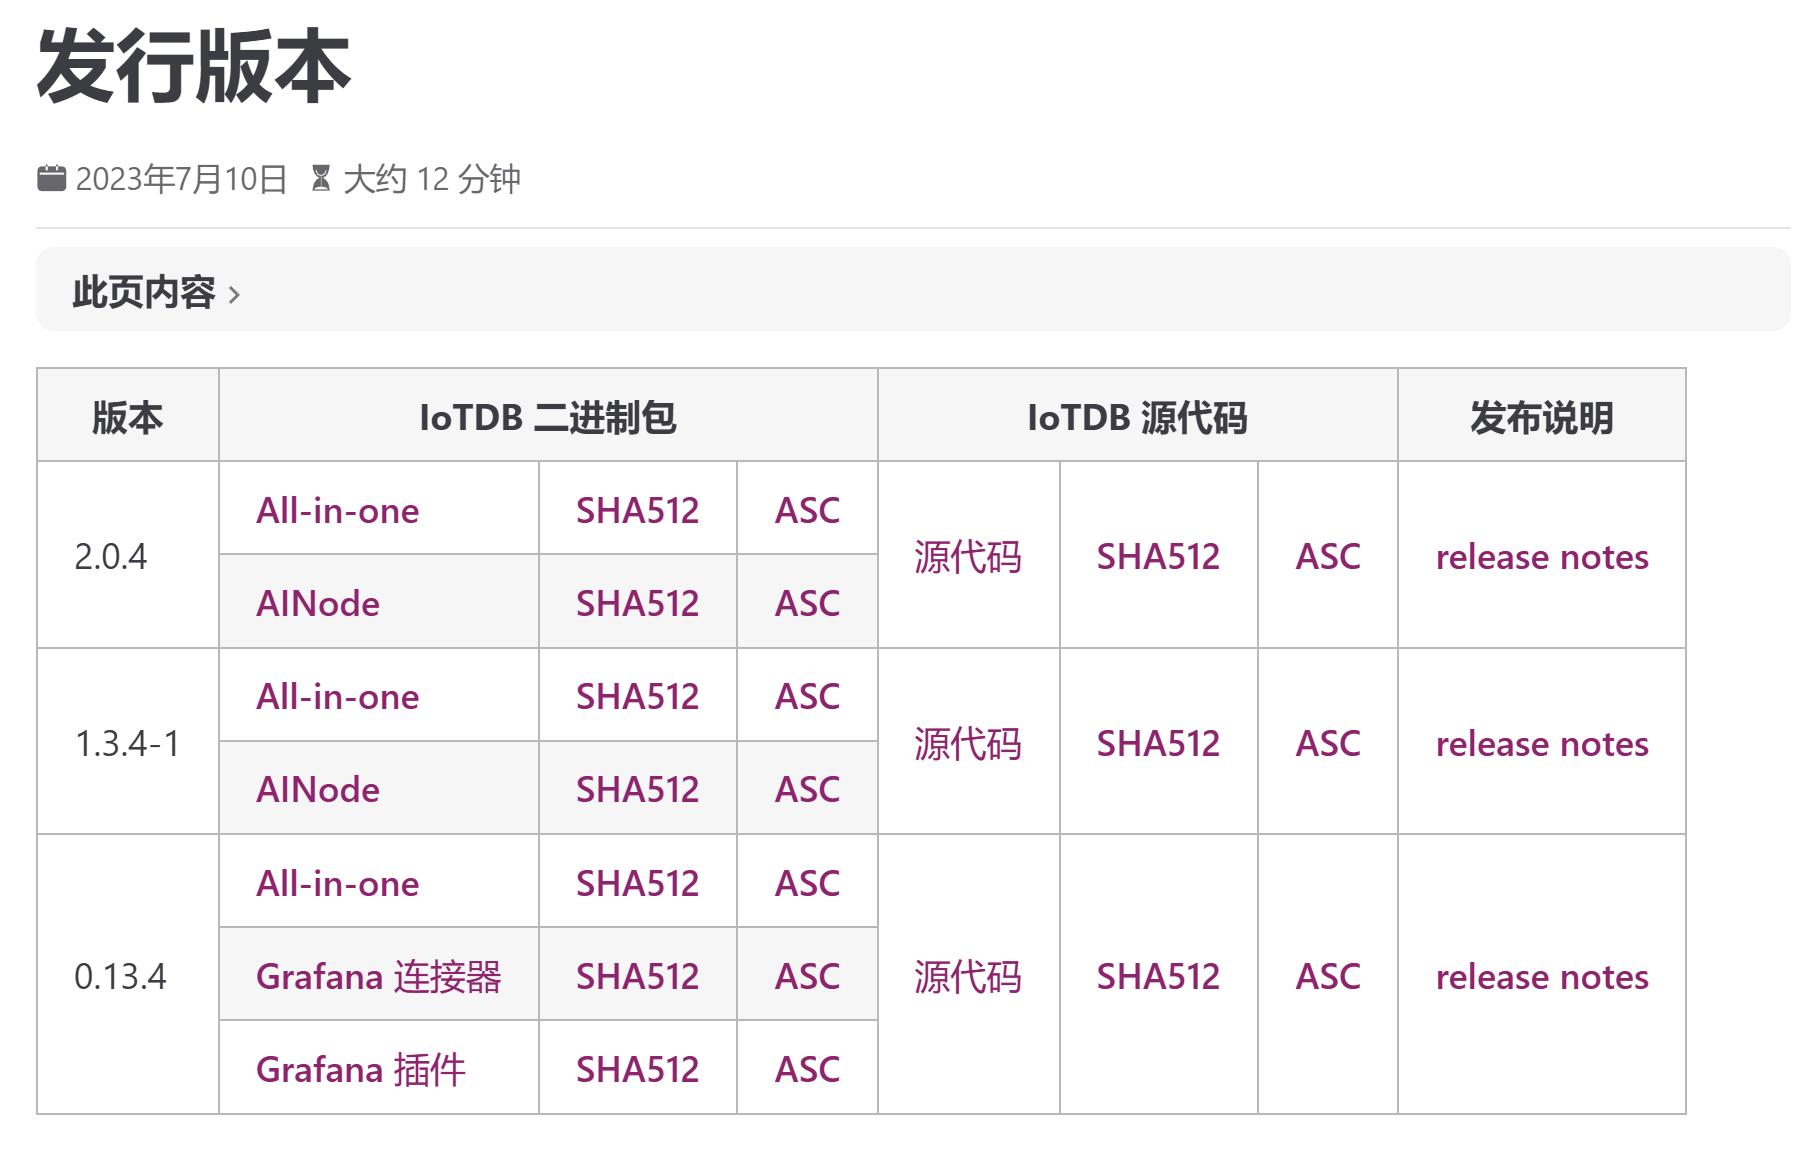The height and width of the screenshot is (1162, 1813).
Task: Download All-in-one binary for version 1.3.4-1
Action: click(337, 697)
